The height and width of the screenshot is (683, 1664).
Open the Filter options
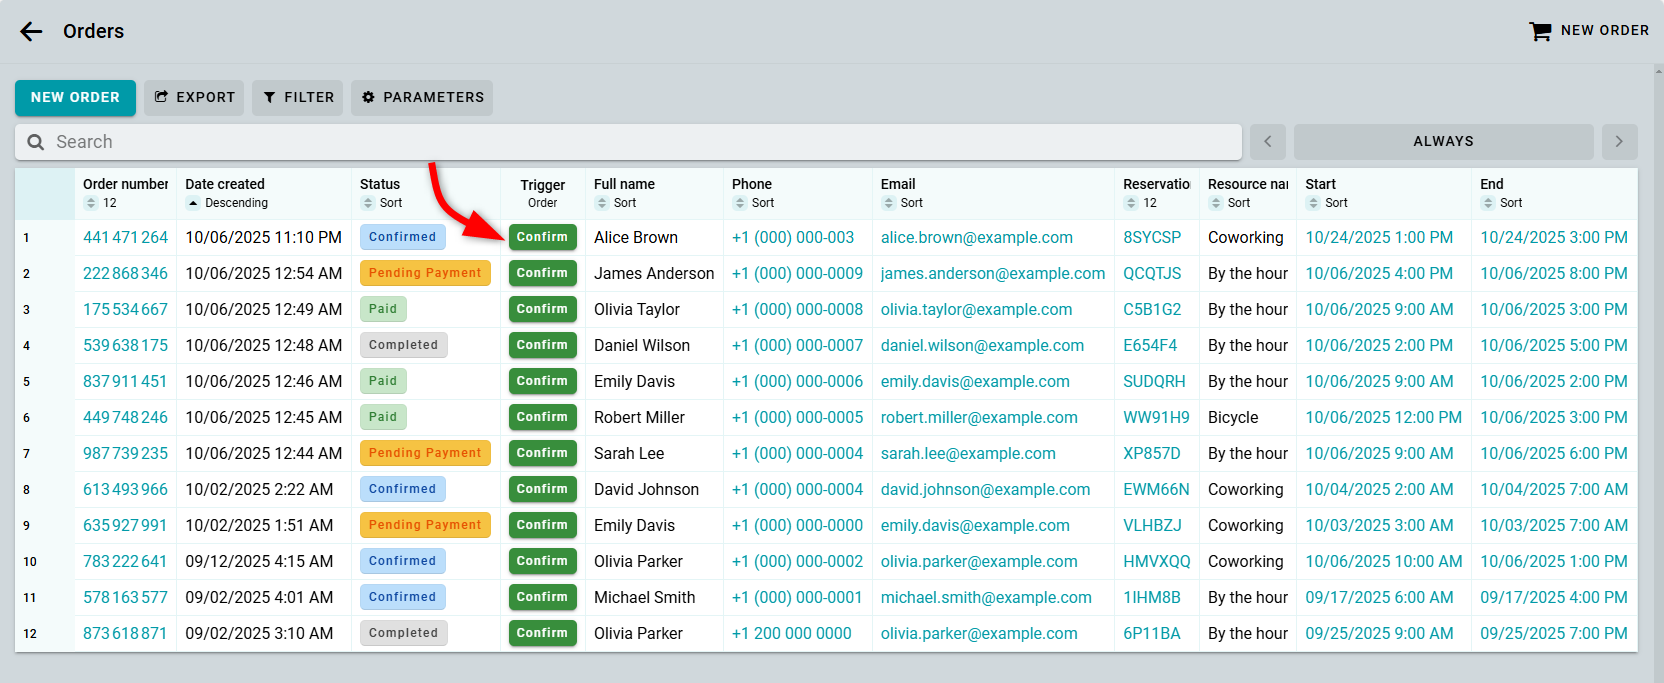point(297,97)
